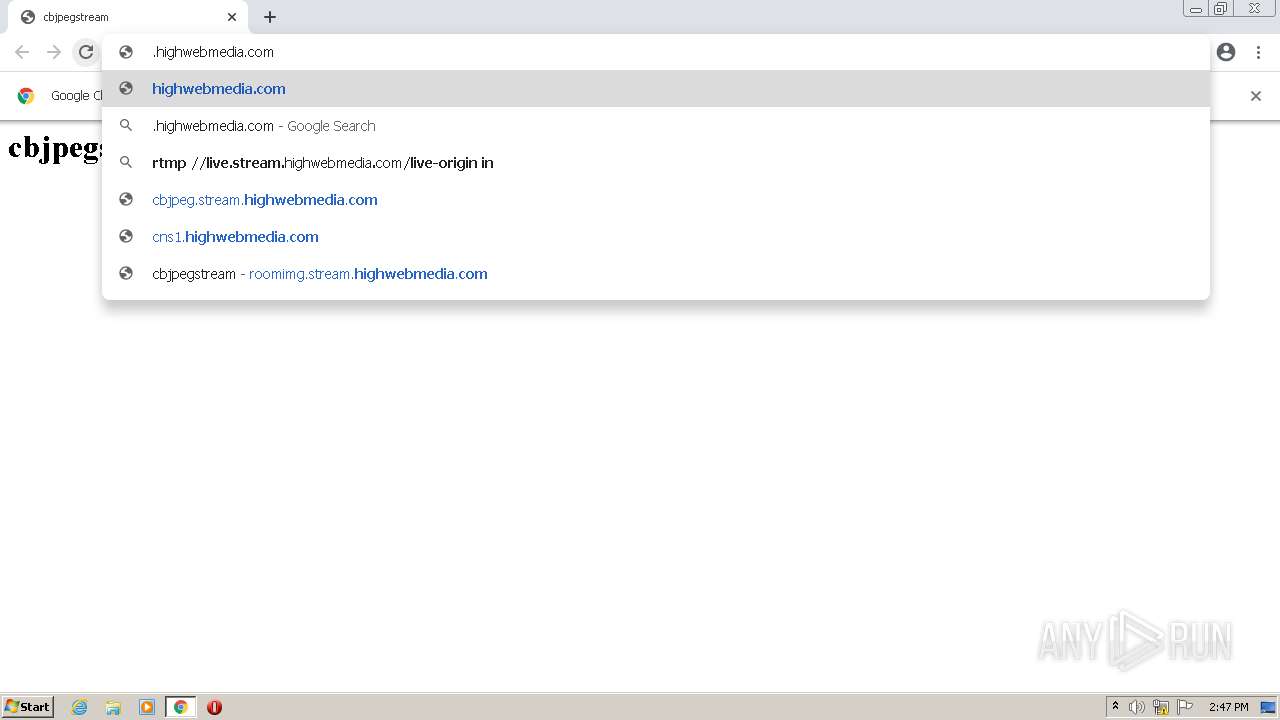Click the network tray icon

1161,707
